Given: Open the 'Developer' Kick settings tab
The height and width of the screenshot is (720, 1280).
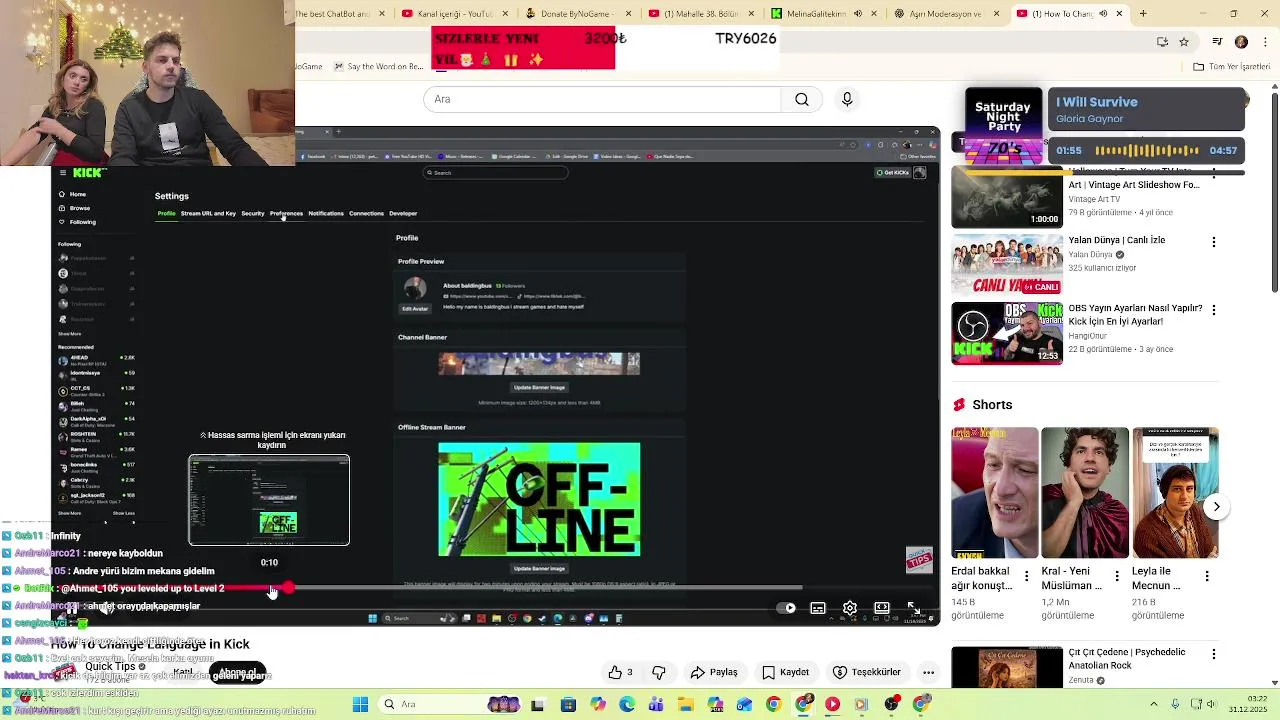Looking at the screenshot, I should (x=403, y=213).
